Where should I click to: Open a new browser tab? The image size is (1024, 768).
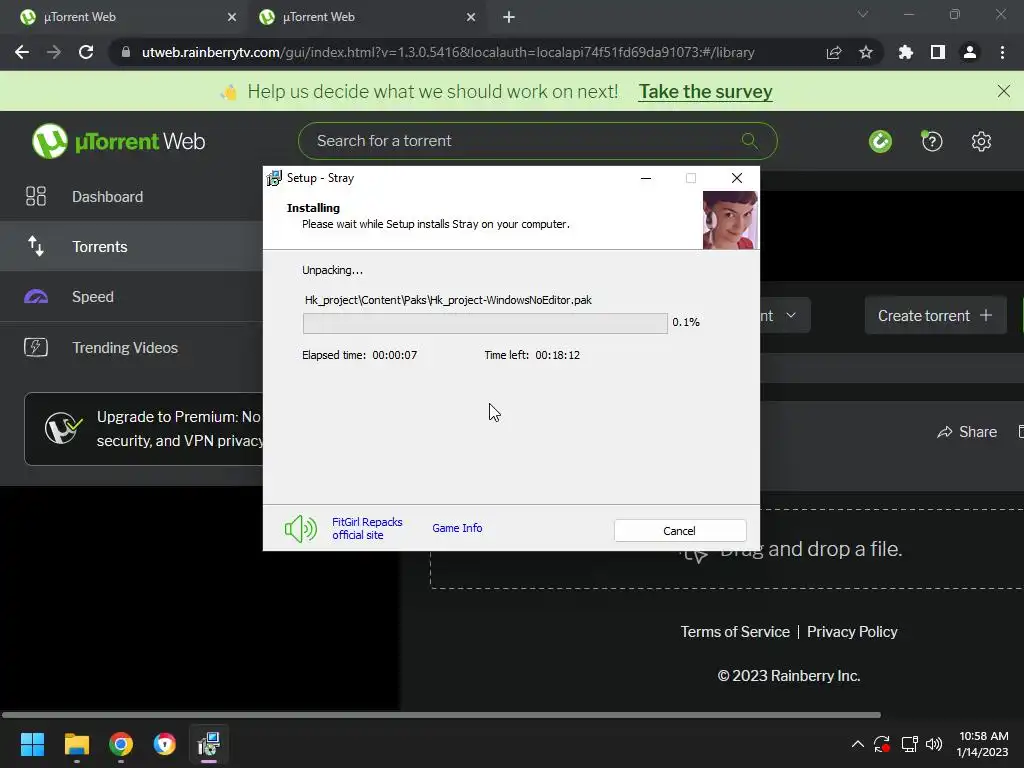pyautogui.click(x=509, y=17)
